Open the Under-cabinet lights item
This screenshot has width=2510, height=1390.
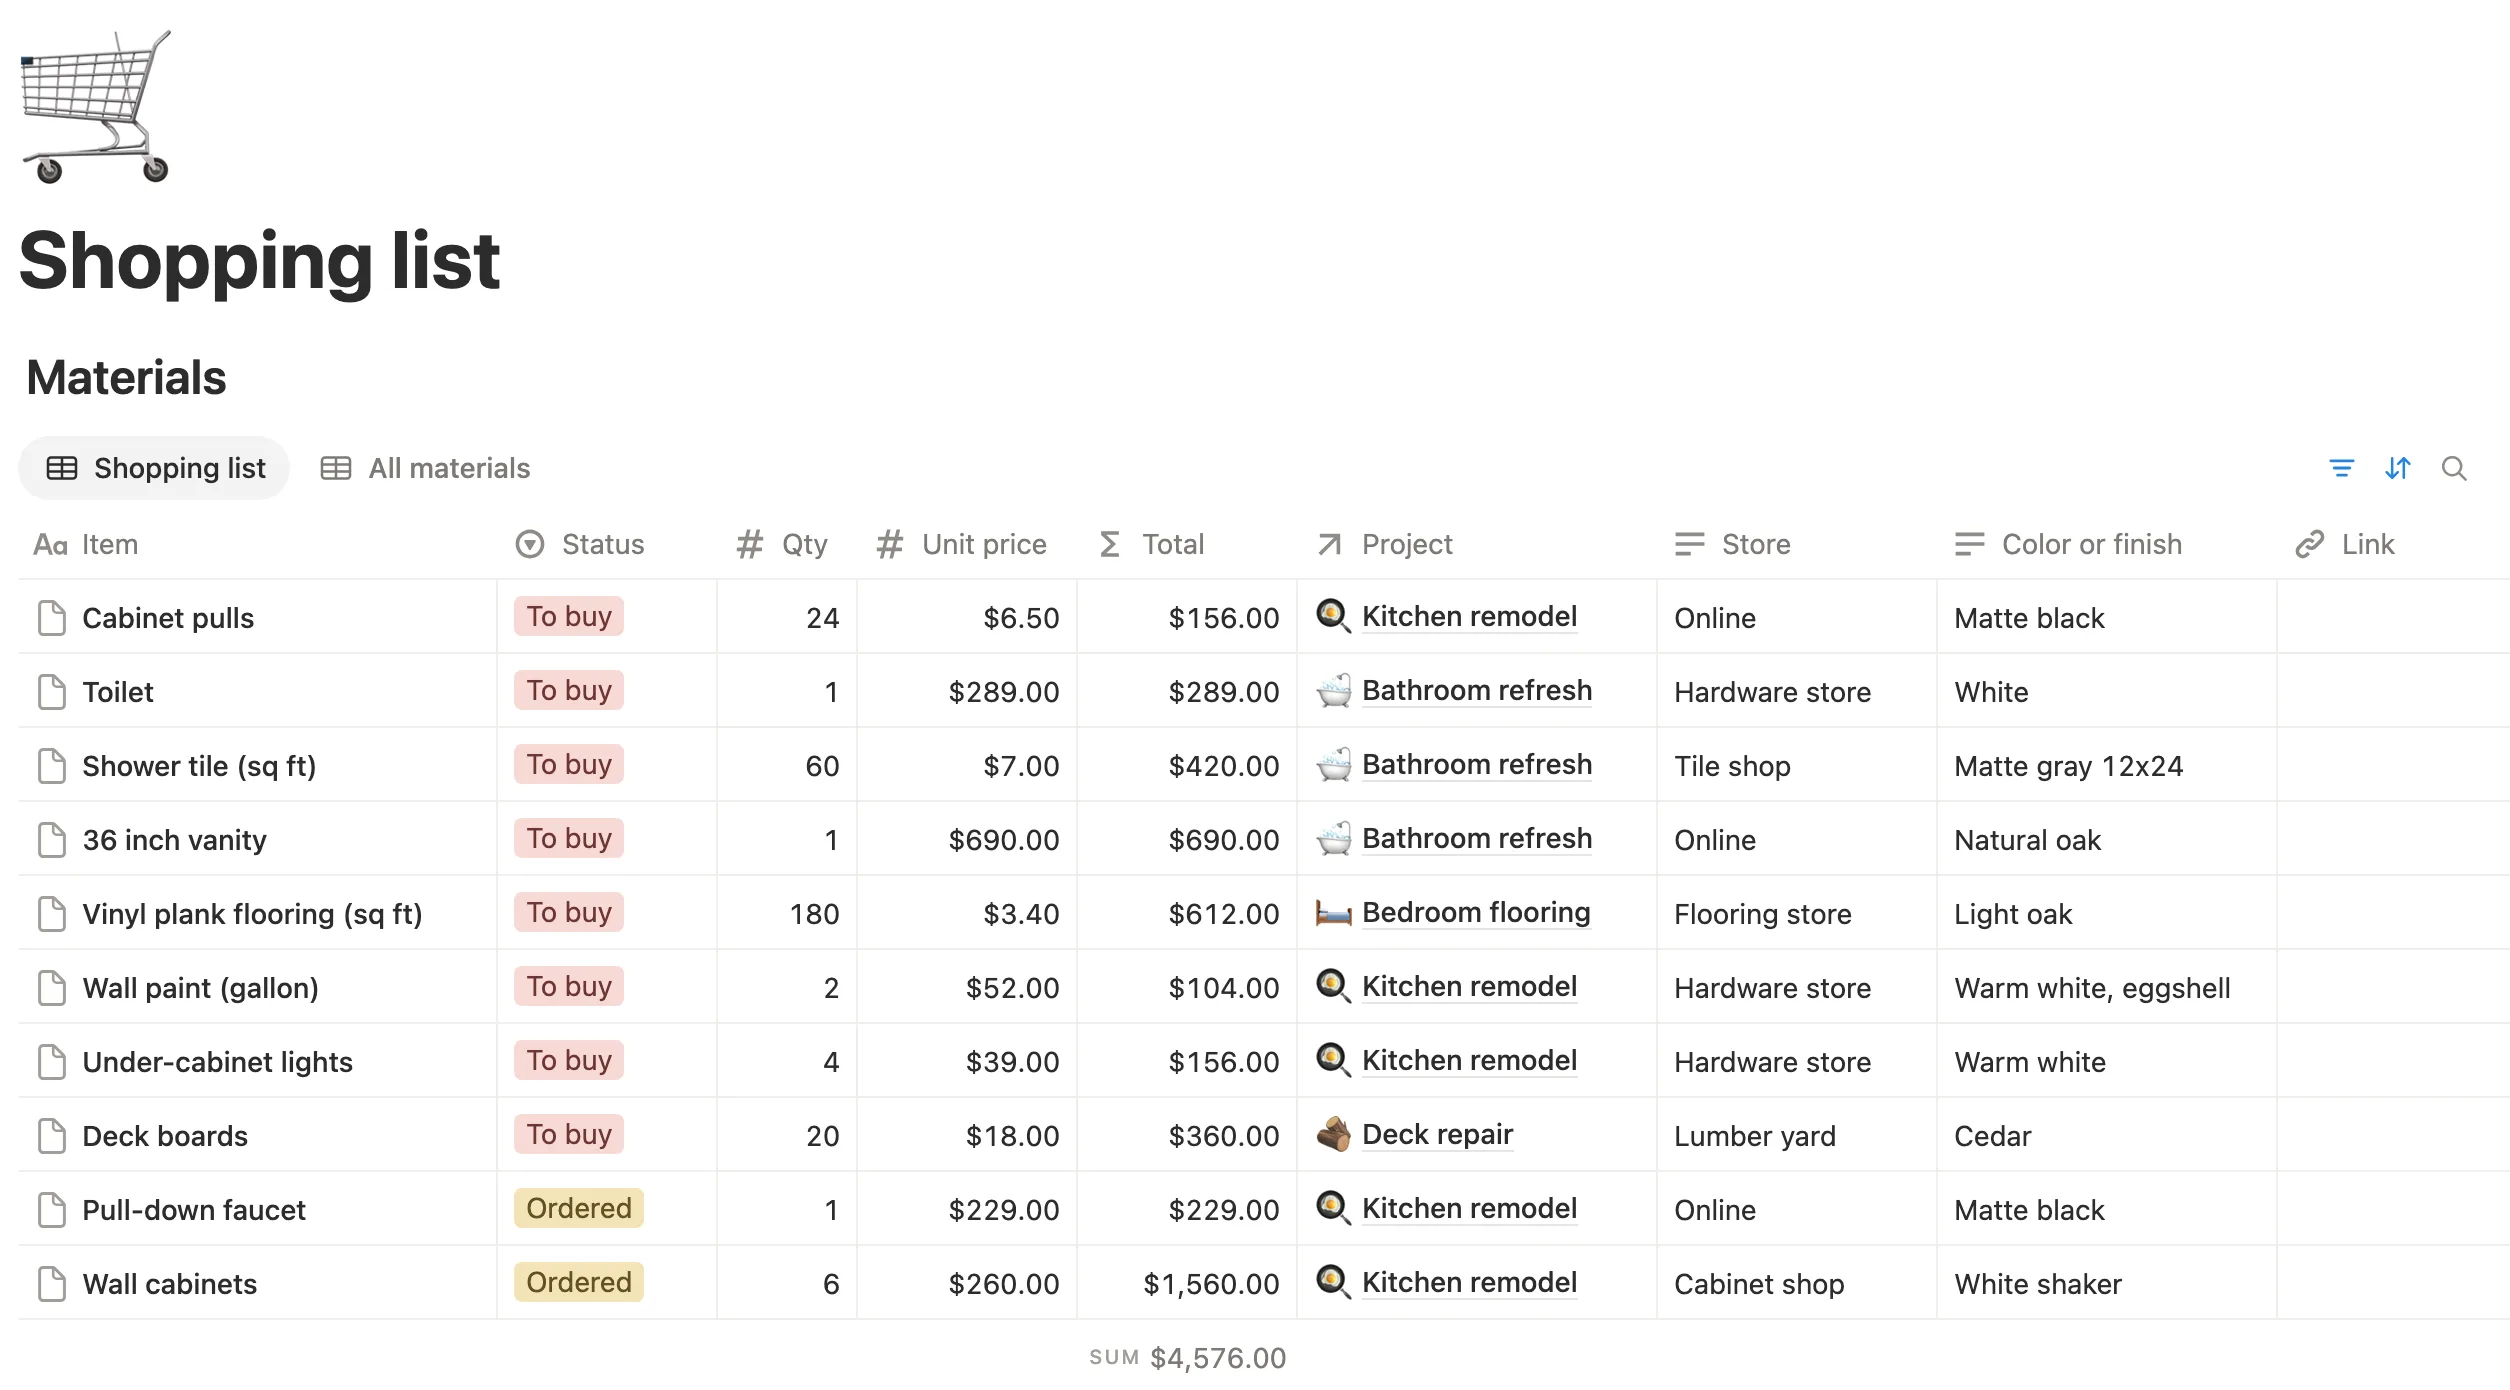217,1062
